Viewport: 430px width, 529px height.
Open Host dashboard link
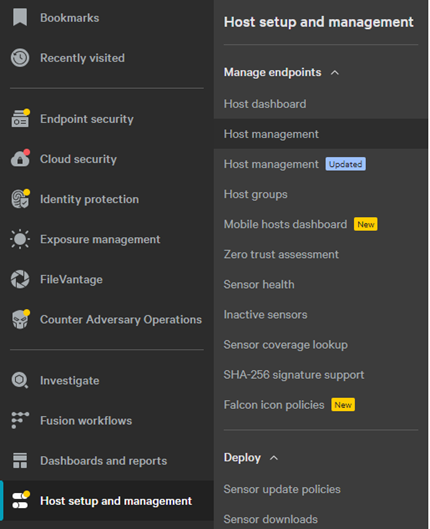pyautogui.click(x=265, y=104)
